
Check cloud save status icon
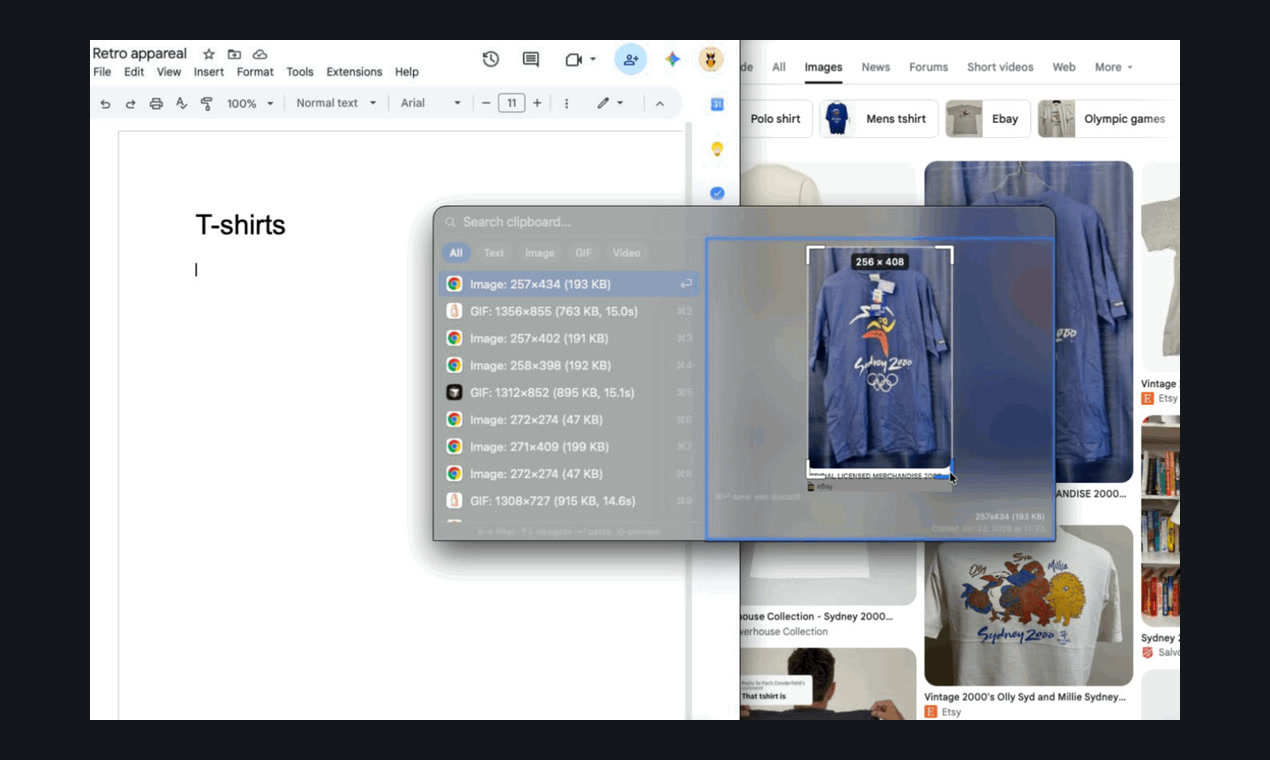[x=260, y=54]
